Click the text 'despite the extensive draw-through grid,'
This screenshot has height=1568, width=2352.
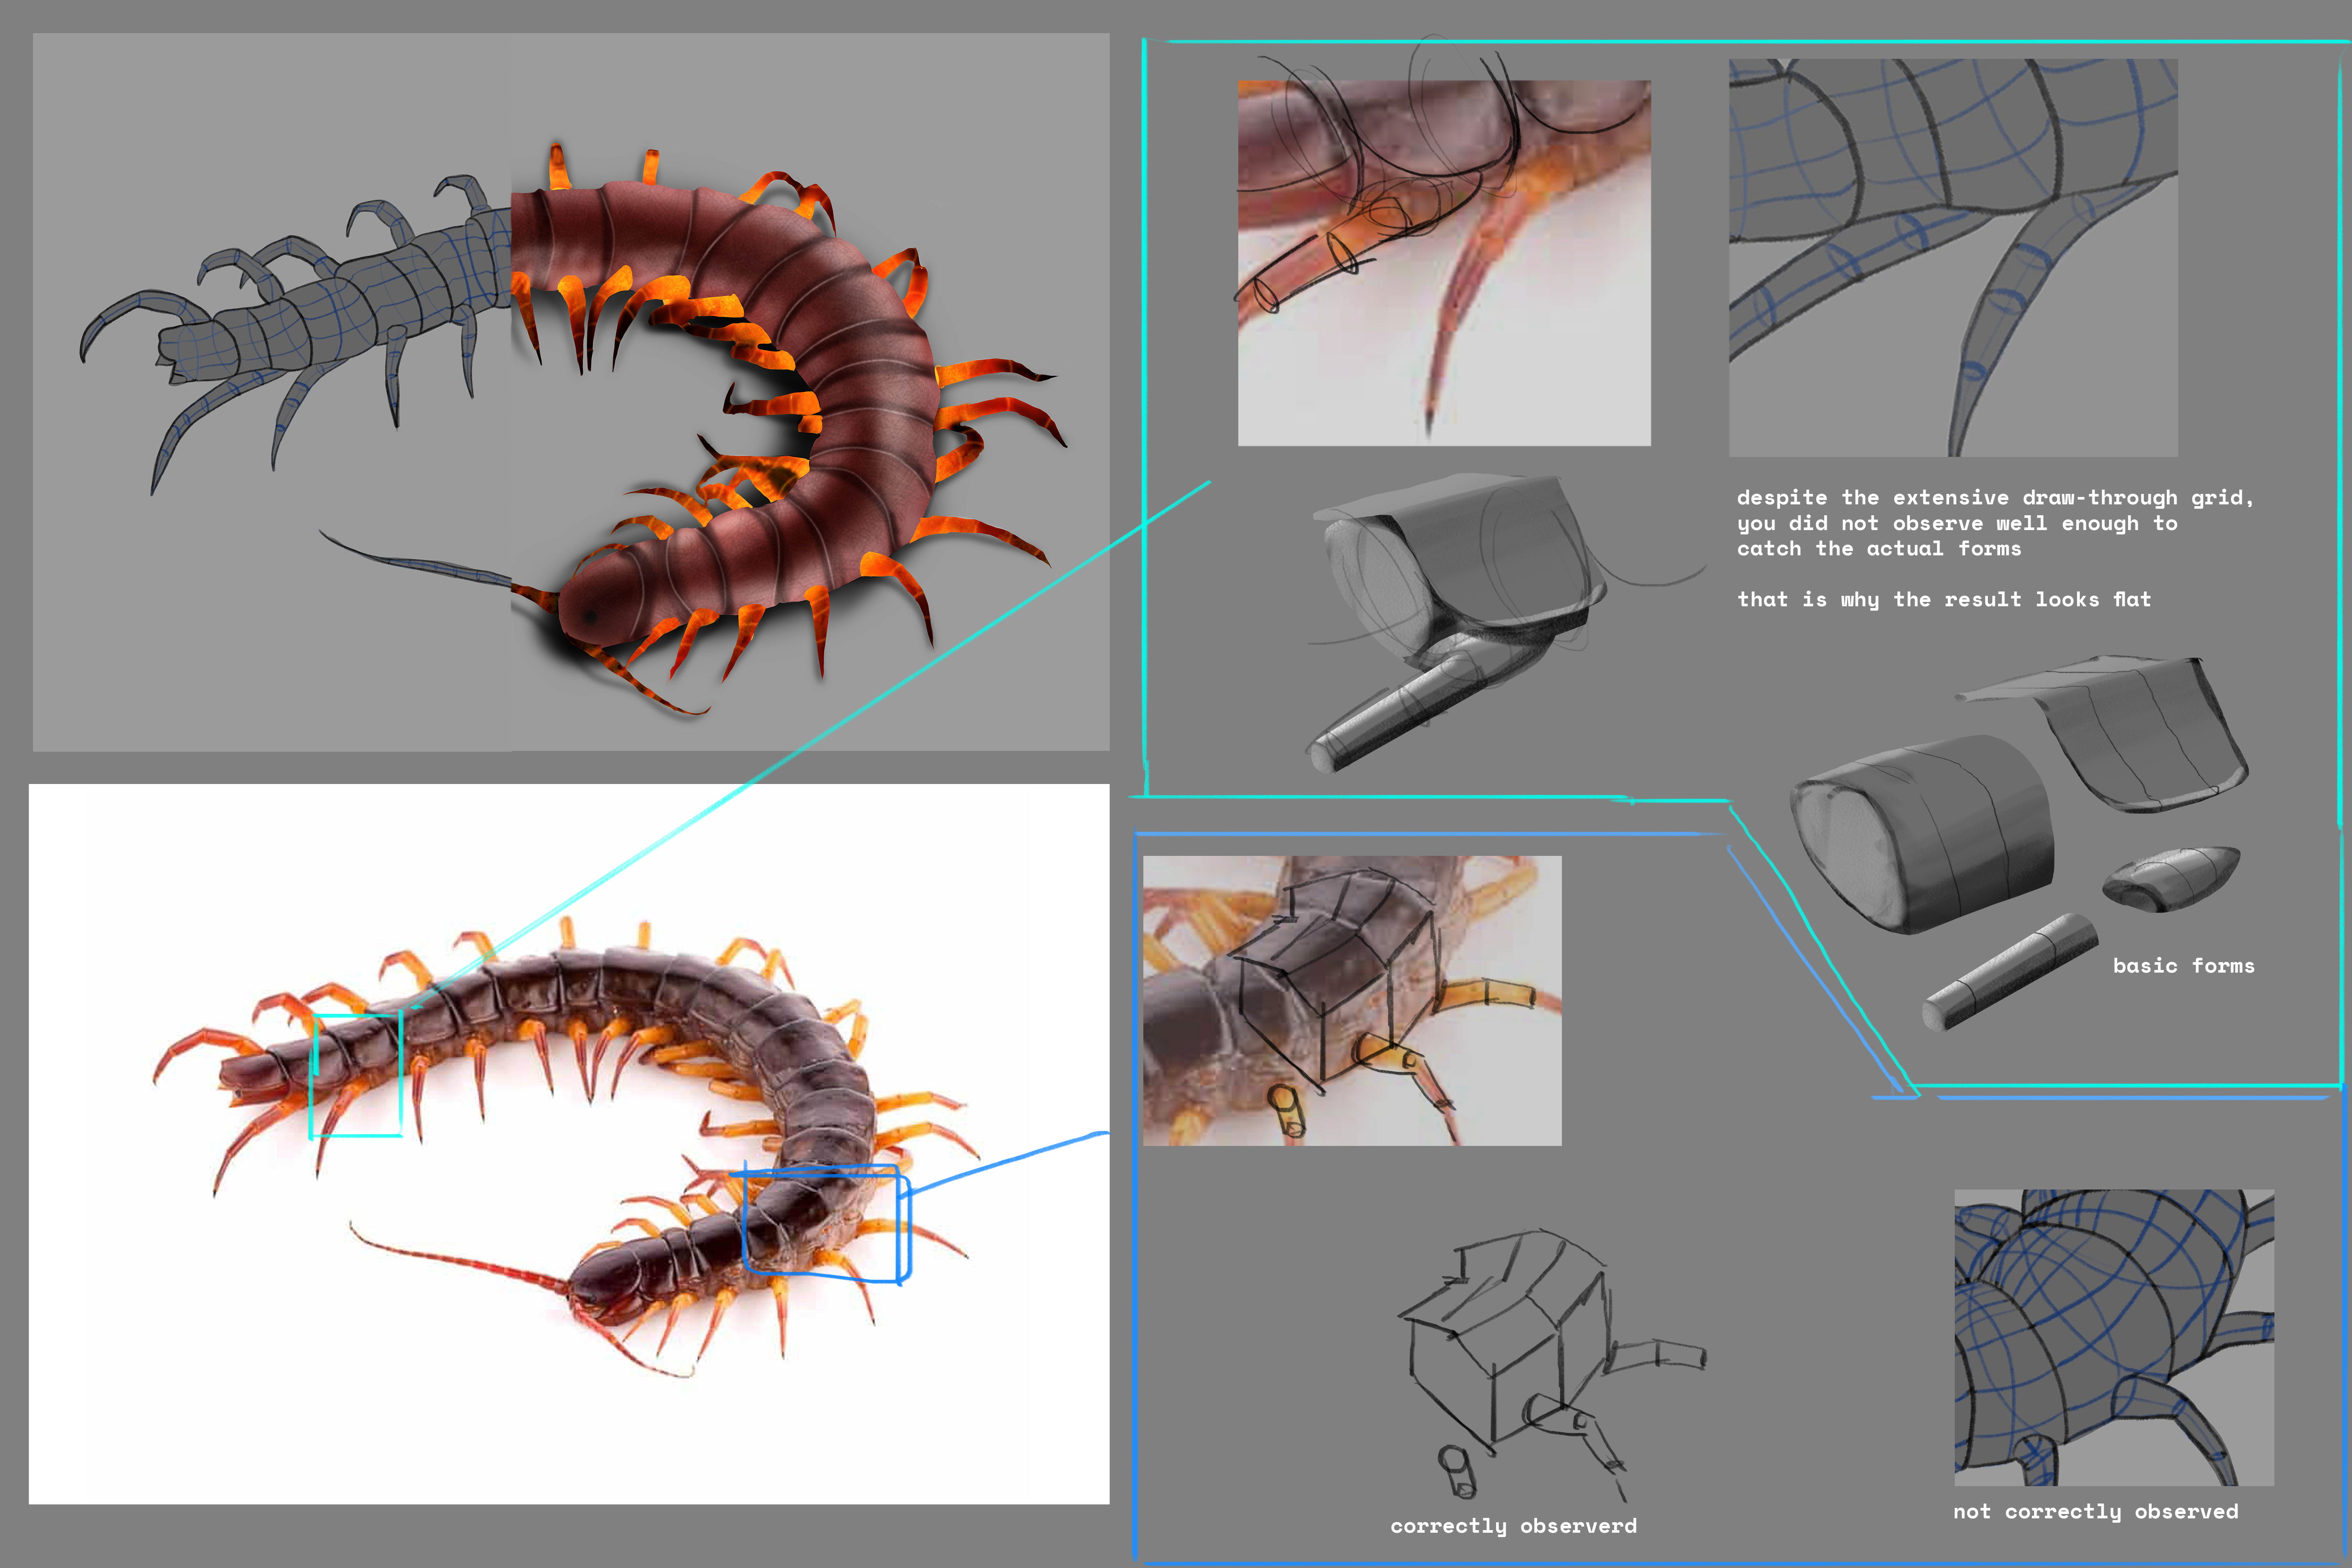pos(1995,497)
